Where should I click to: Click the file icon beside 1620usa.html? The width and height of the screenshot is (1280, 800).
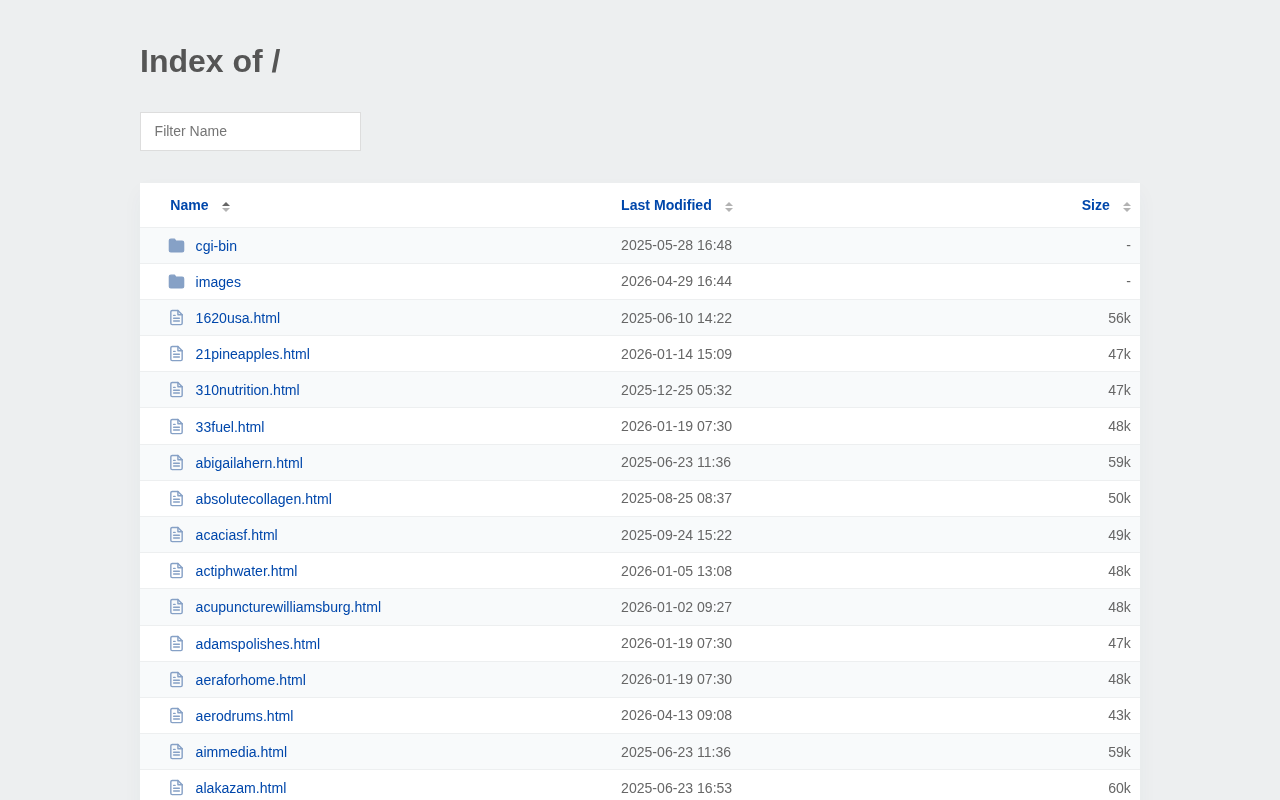pyautogui.click(x=176, y=318)
